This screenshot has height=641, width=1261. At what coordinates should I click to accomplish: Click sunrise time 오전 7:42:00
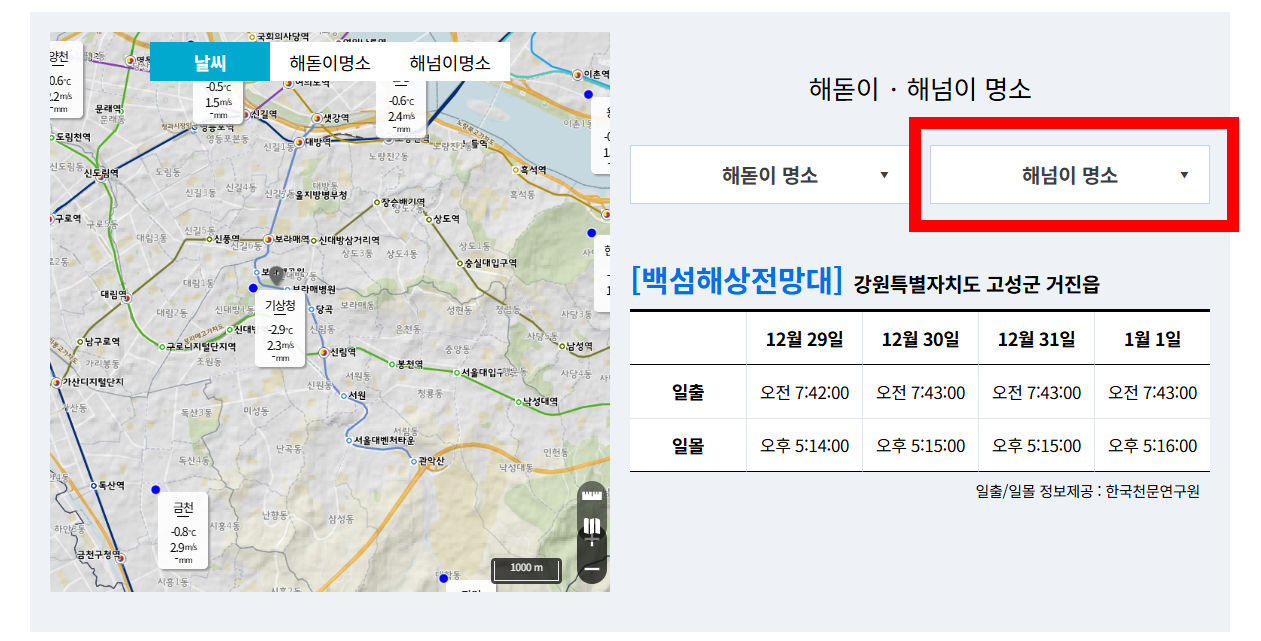804,393
